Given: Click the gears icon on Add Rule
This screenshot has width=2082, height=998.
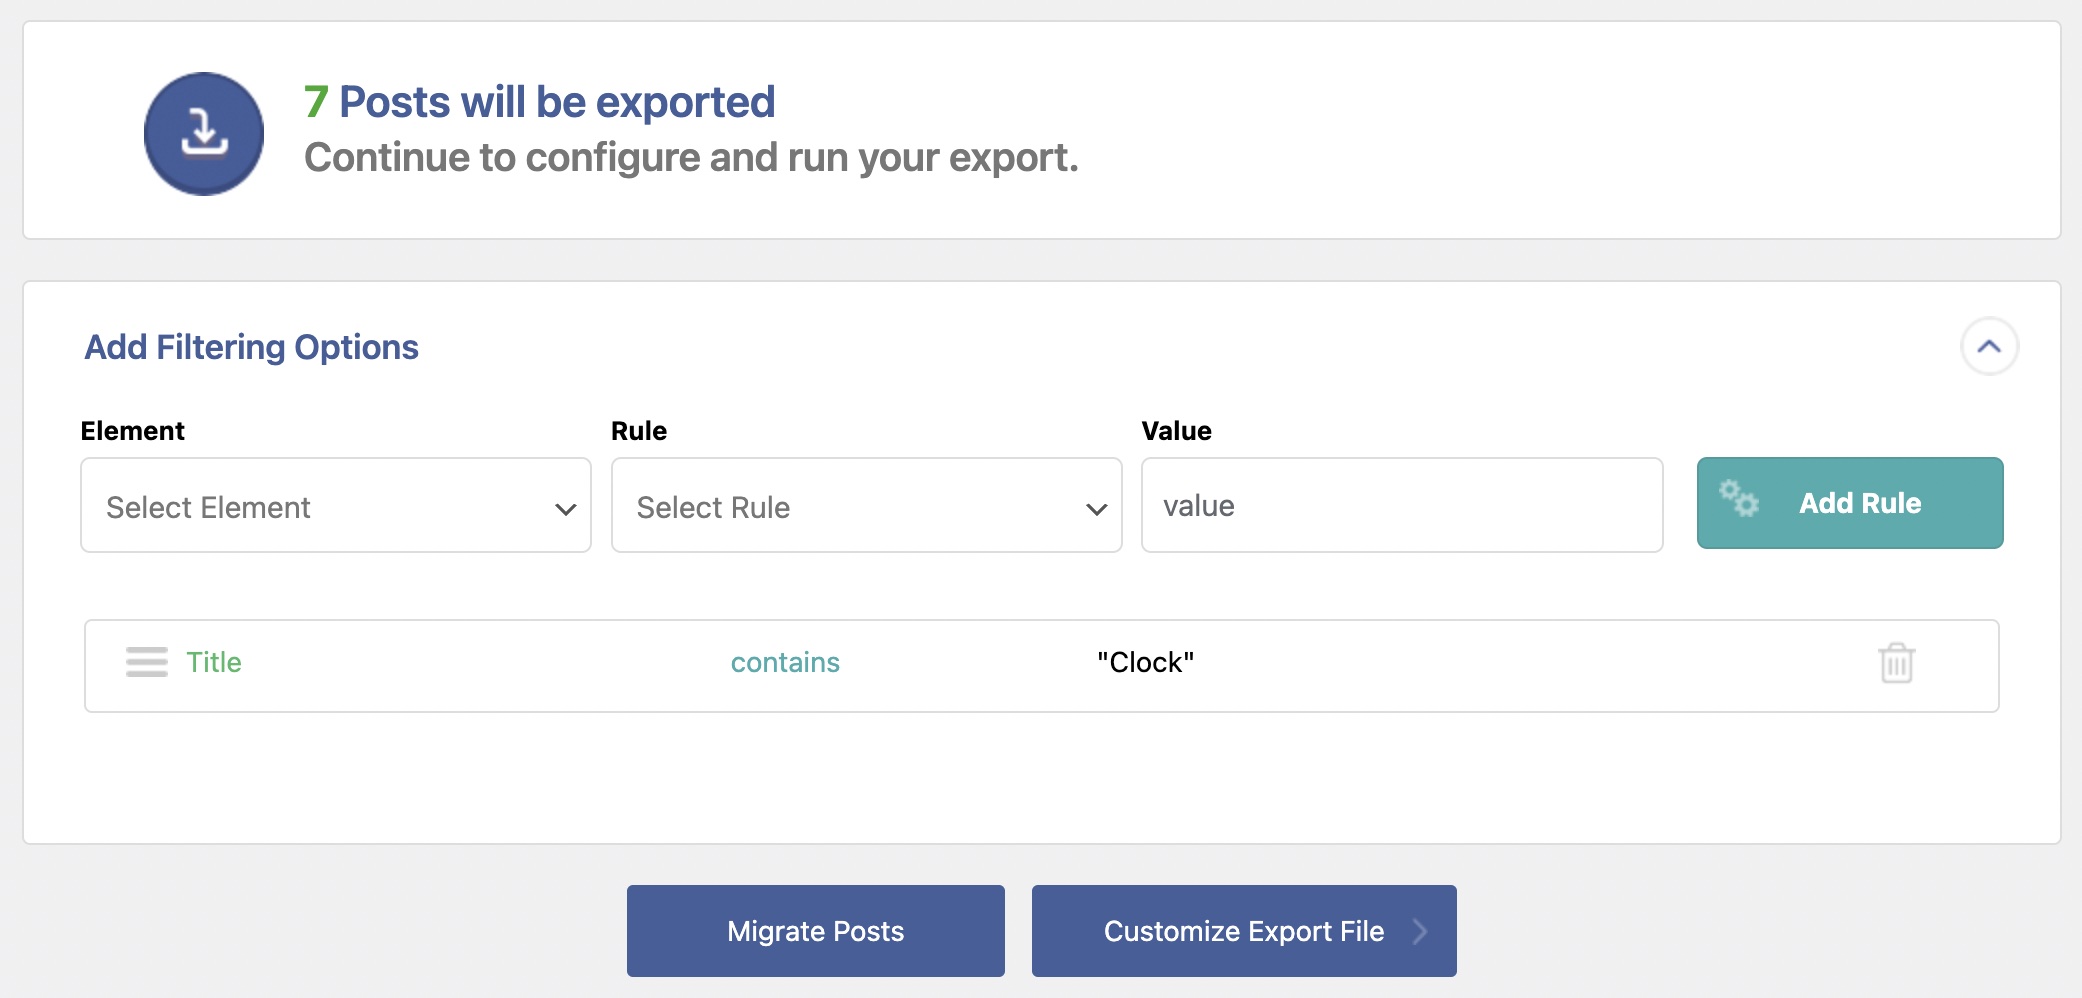Looking at the screenshot, I should [1739, 498].
